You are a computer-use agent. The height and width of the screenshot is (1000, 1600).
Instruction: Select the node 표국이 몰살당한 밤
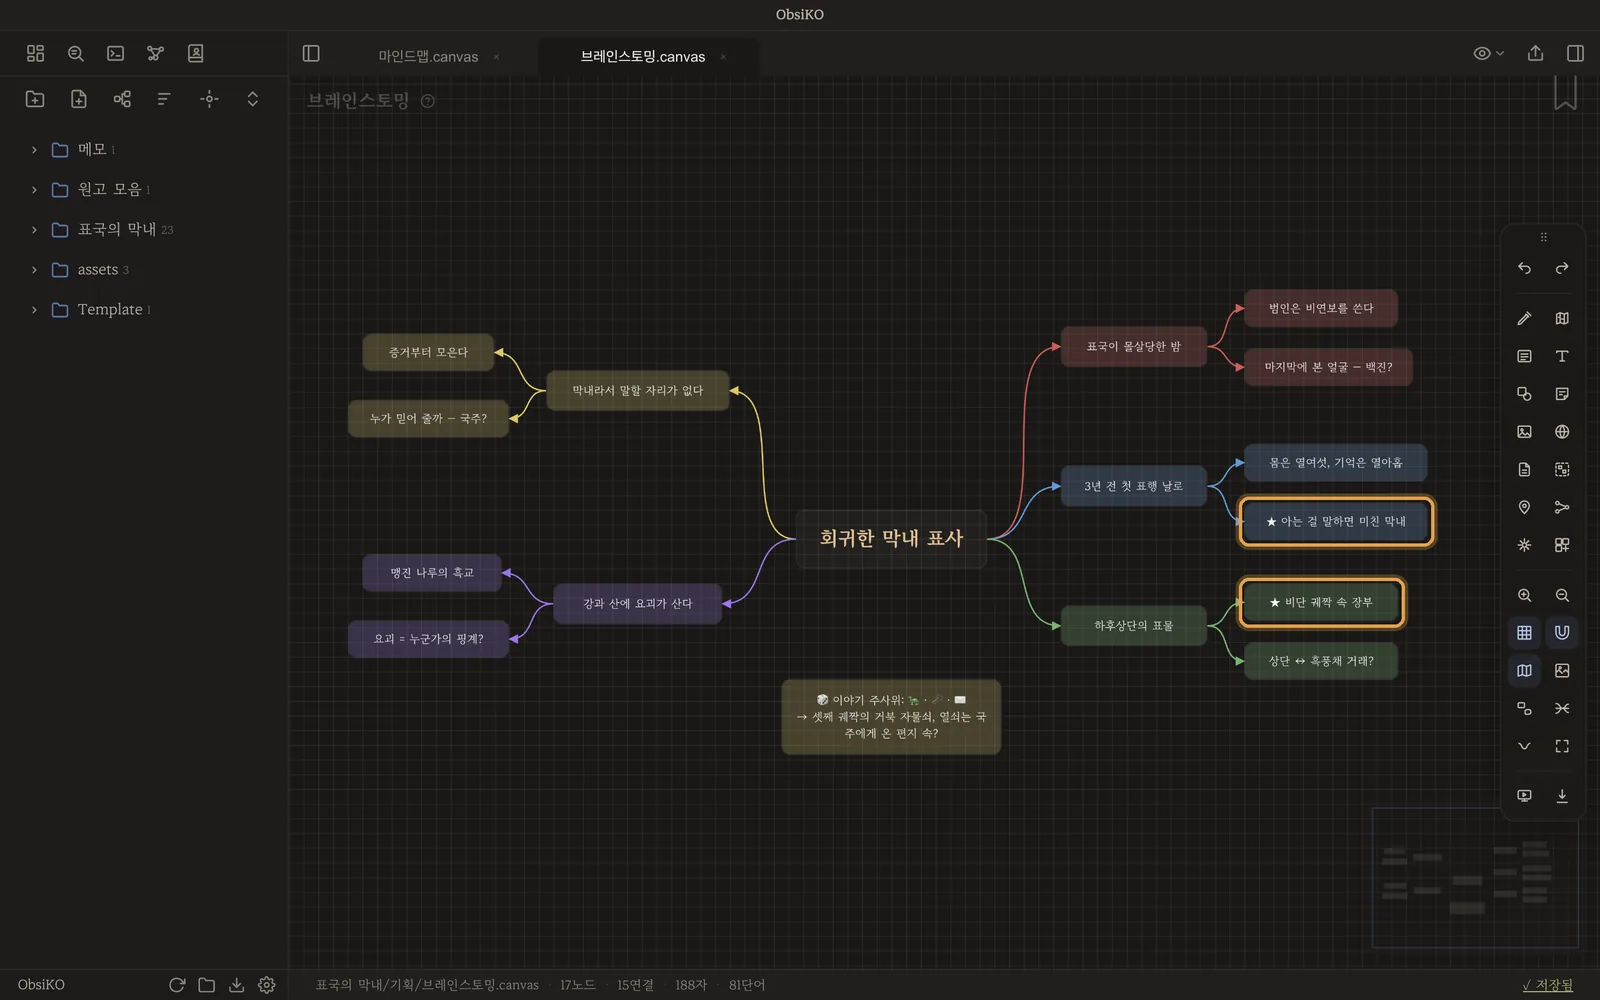coord(1134,346)
